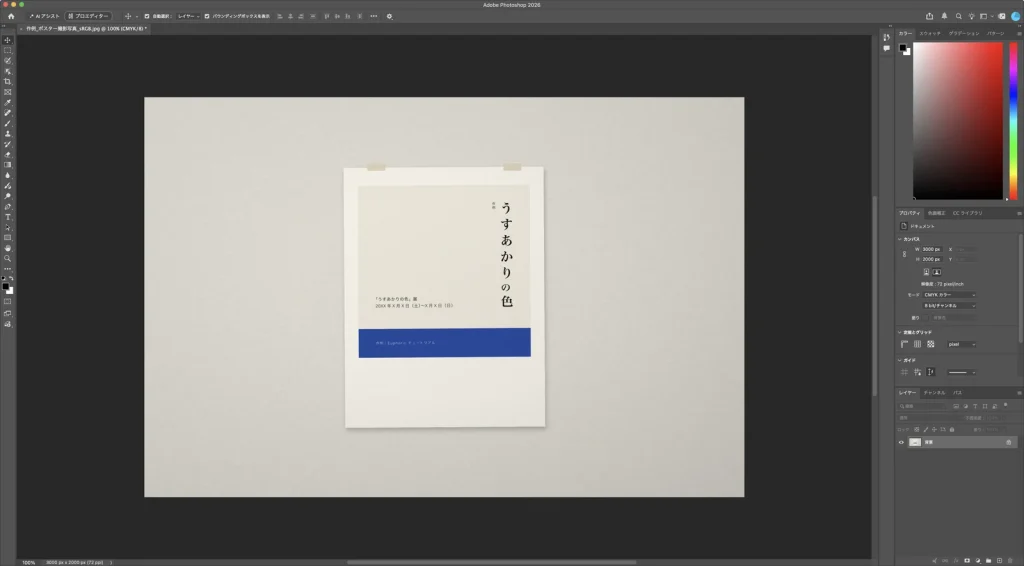Select the Frame tool
Image resolution: width=1024 pixels, height=566 pixels.
tap(8, 92)
